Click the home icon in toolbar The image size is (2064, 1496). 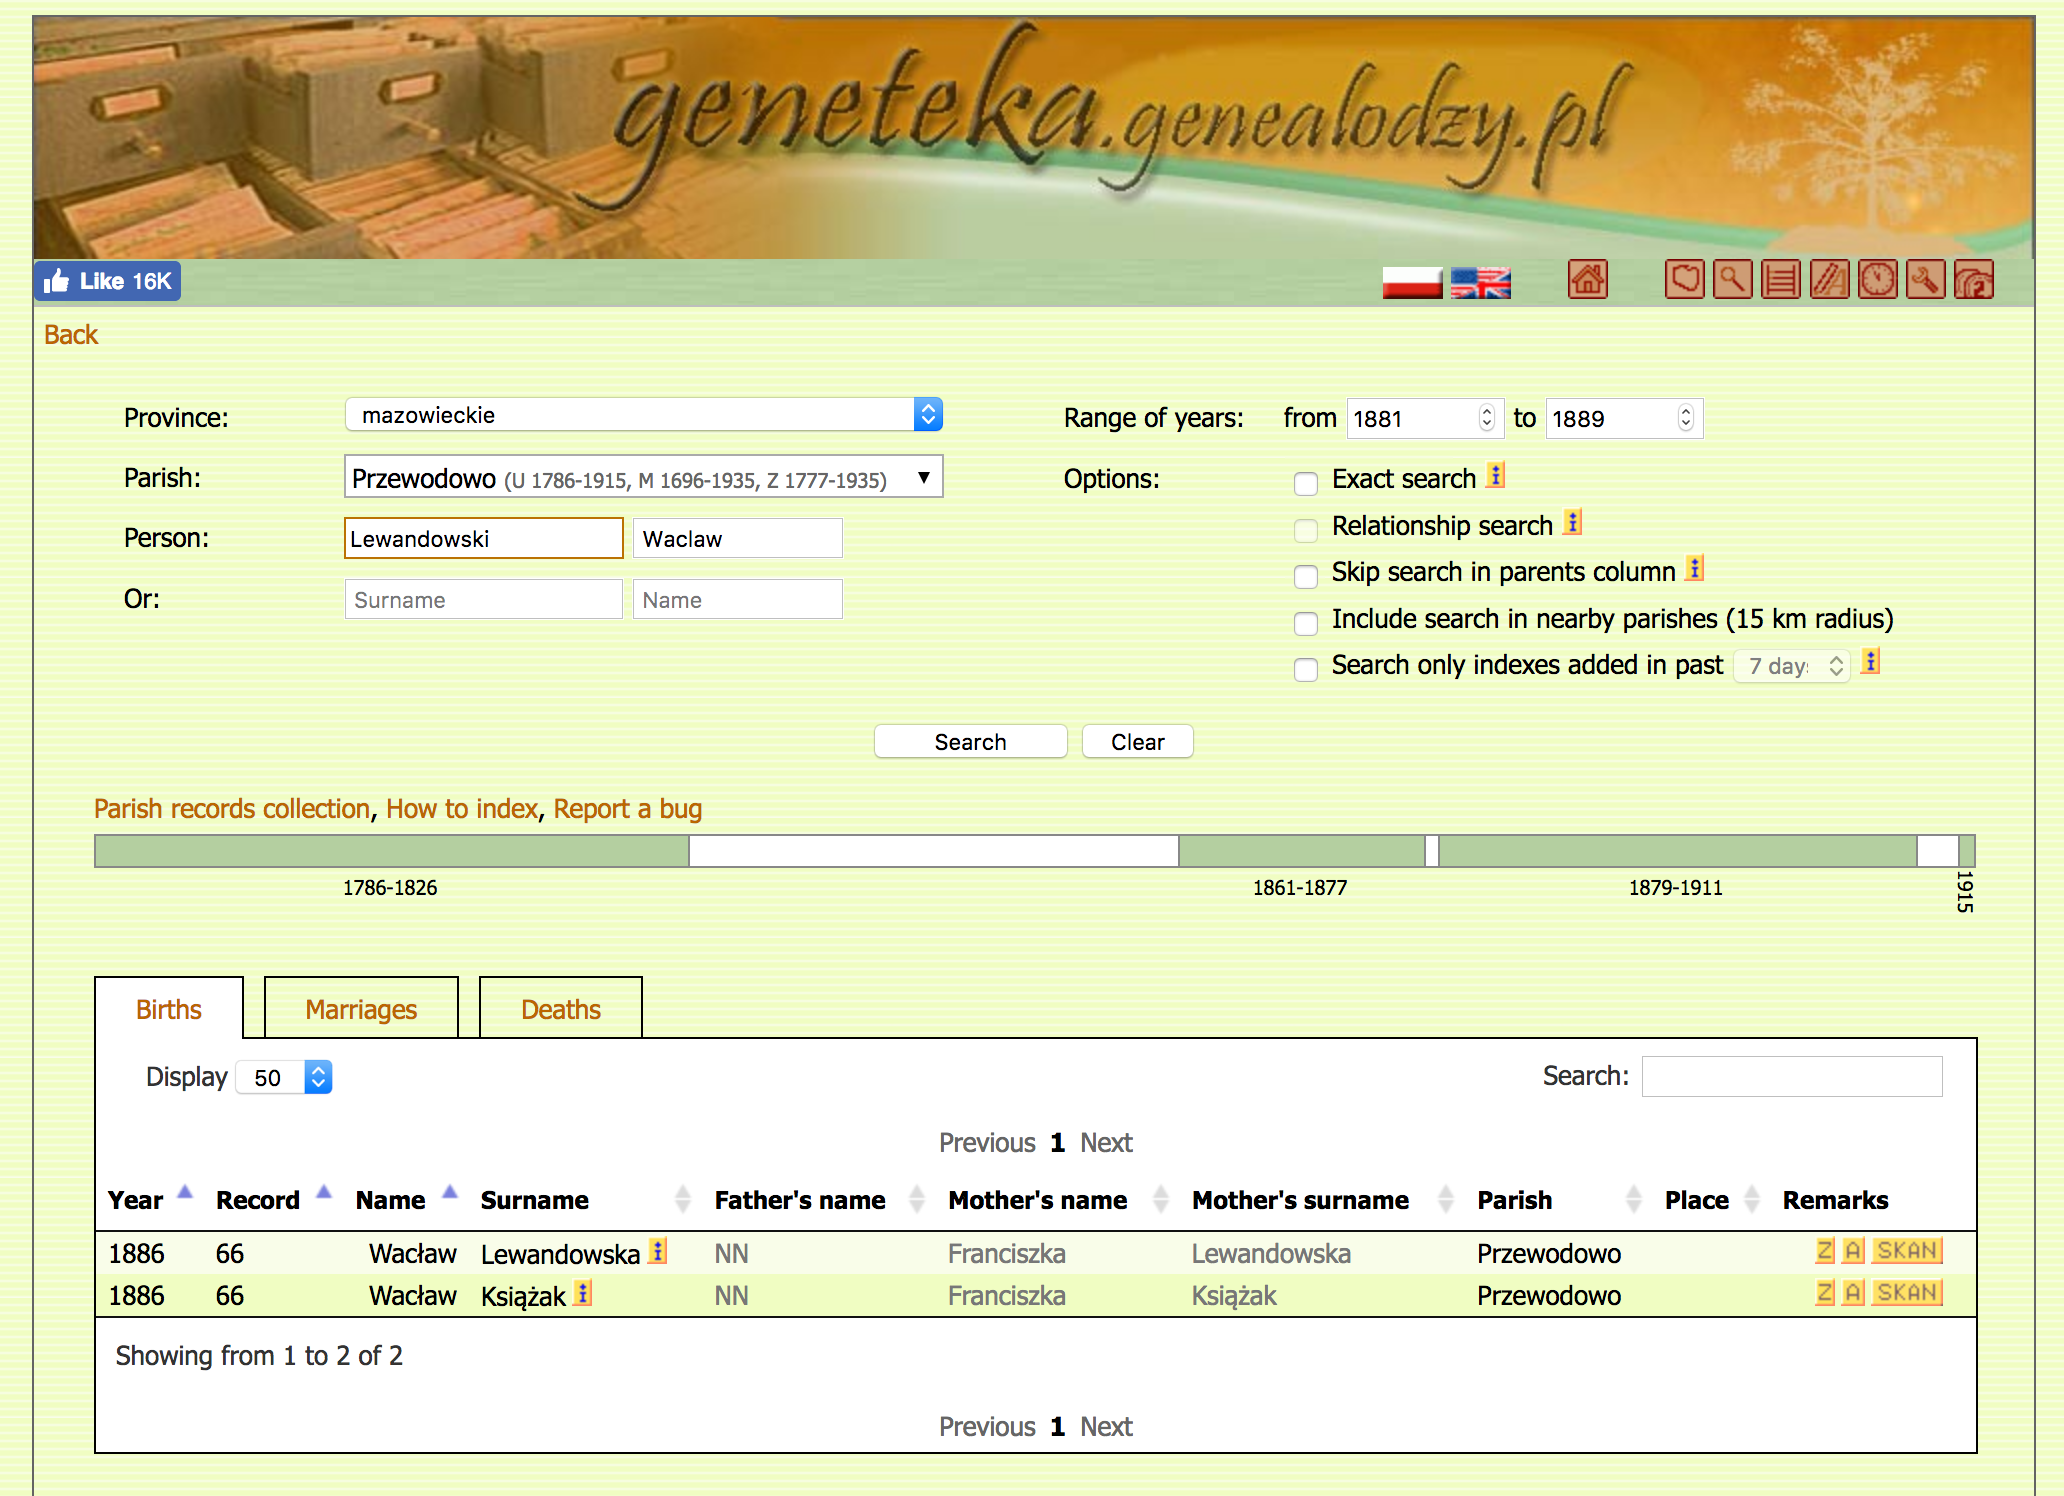point(1587,280)
